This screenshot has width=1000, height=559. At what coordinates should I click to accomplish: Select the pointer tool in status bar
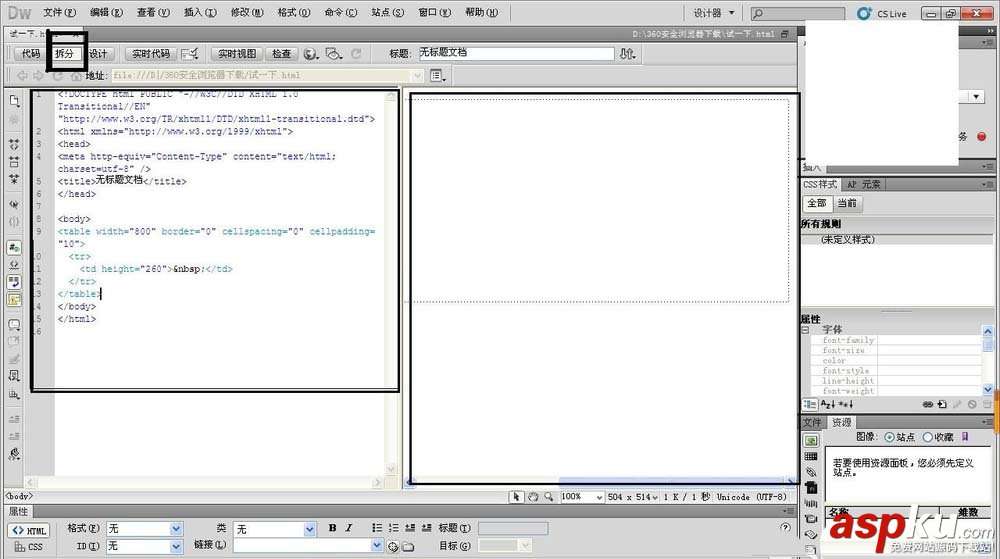tap(516, 497)
